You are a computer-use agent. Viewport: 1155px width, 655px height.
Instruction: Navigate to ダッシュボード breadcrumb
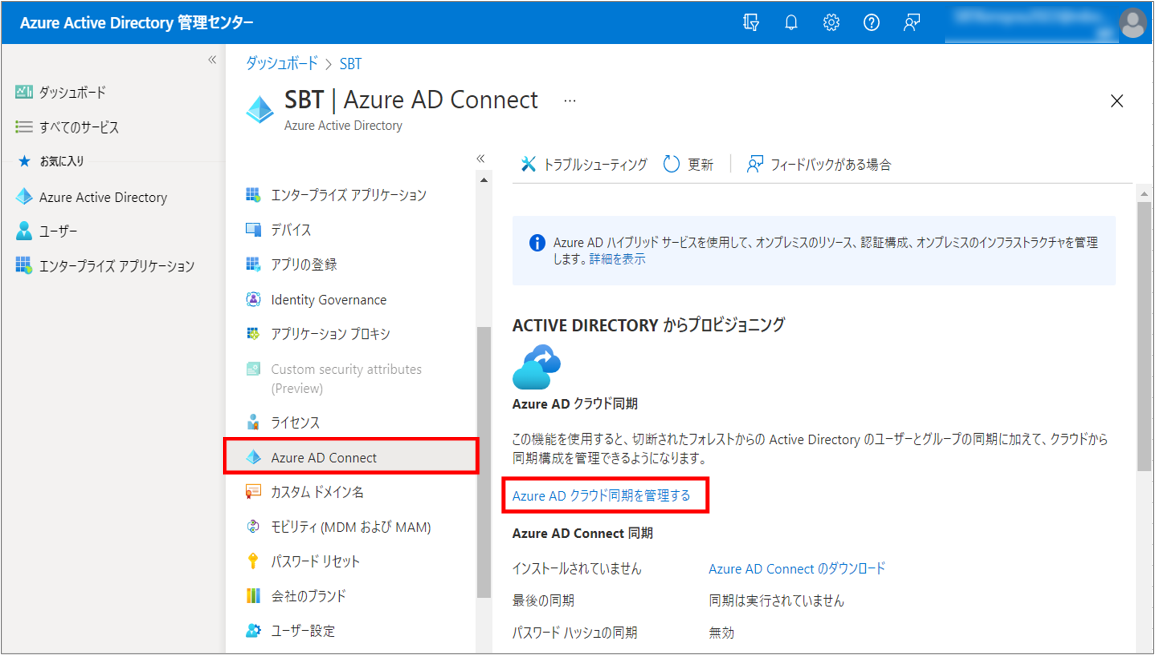[282, 63]
